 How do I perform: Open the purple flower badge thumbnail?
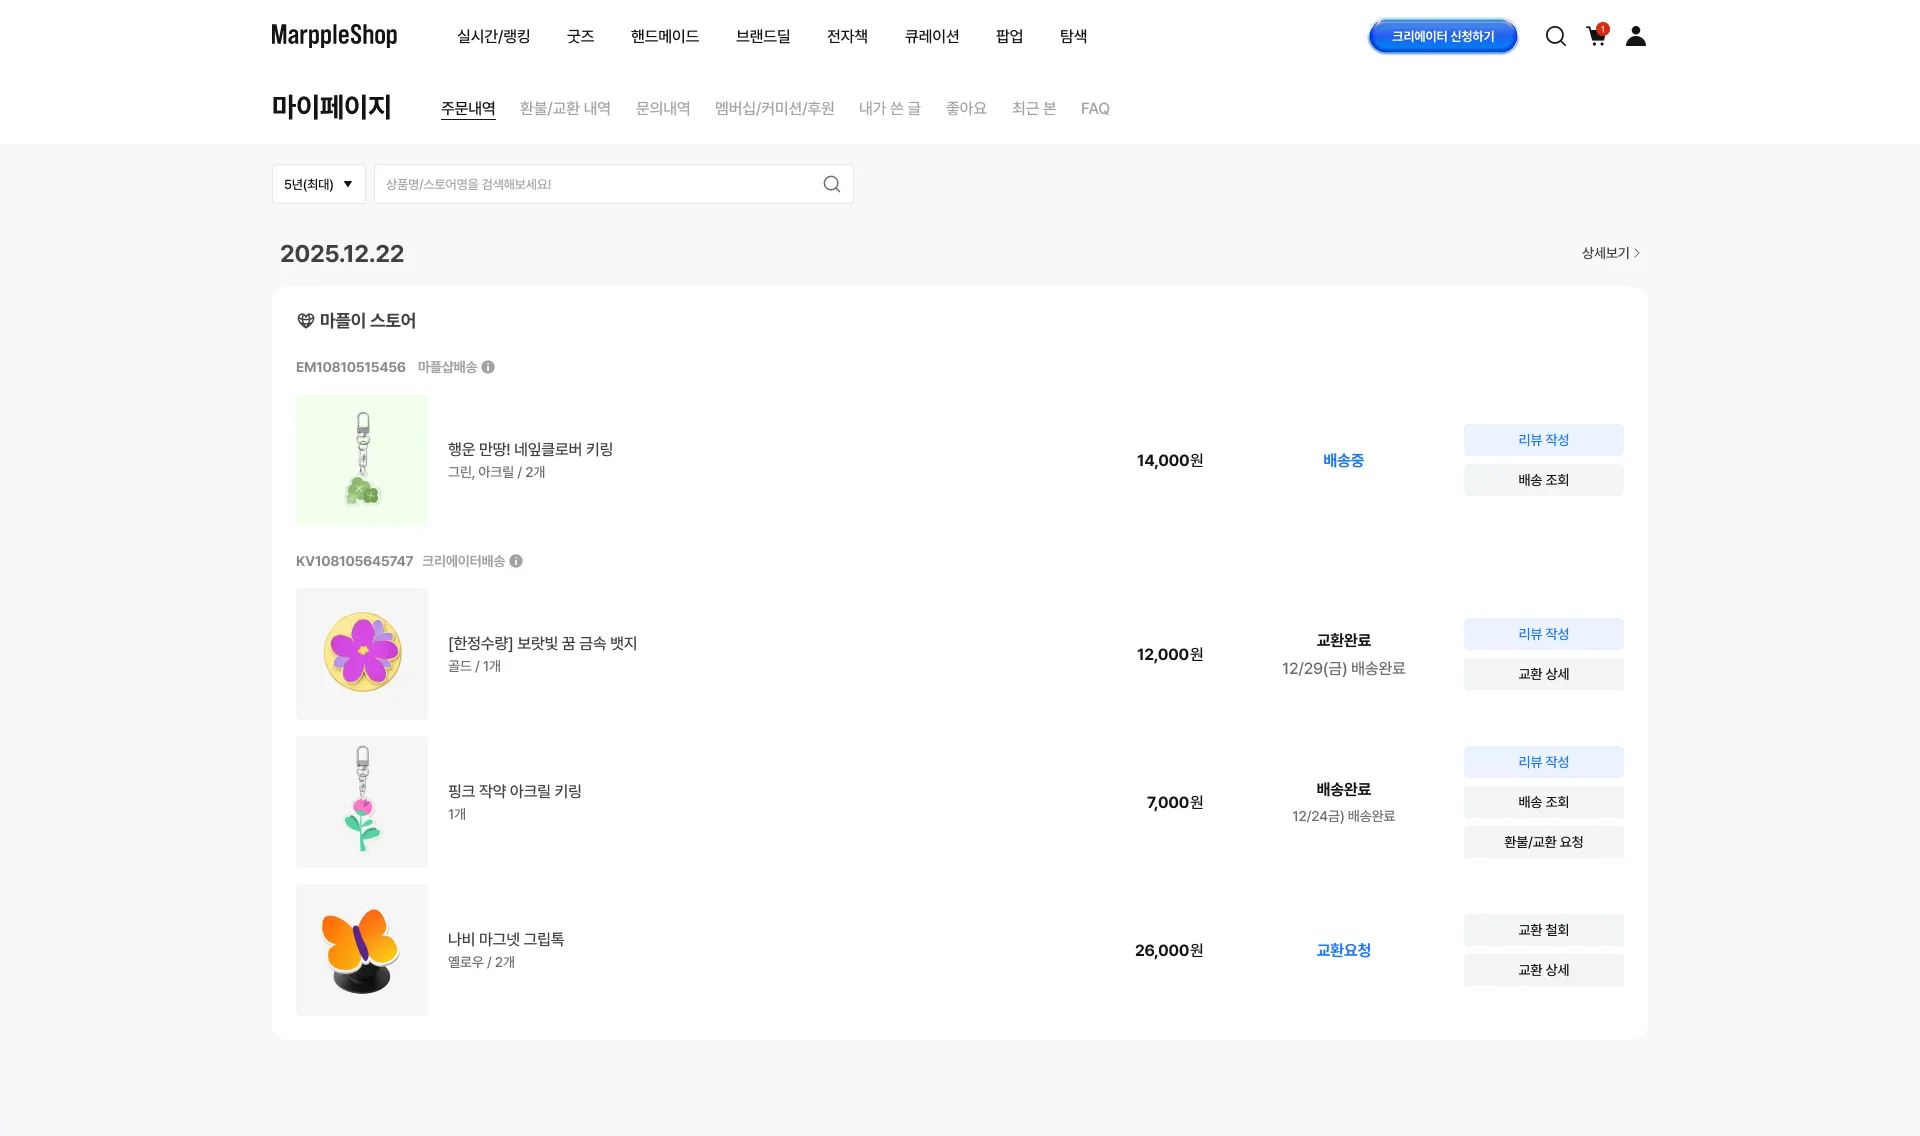coord(362,654)
